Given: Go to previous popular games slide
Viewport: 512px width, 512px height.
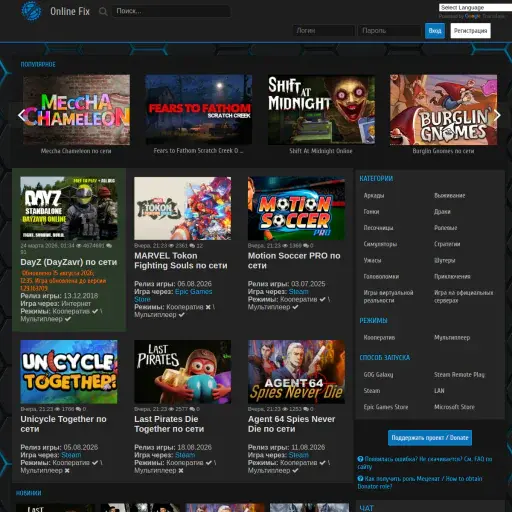Looking at the screenshot, I should [x=22, y=115].
